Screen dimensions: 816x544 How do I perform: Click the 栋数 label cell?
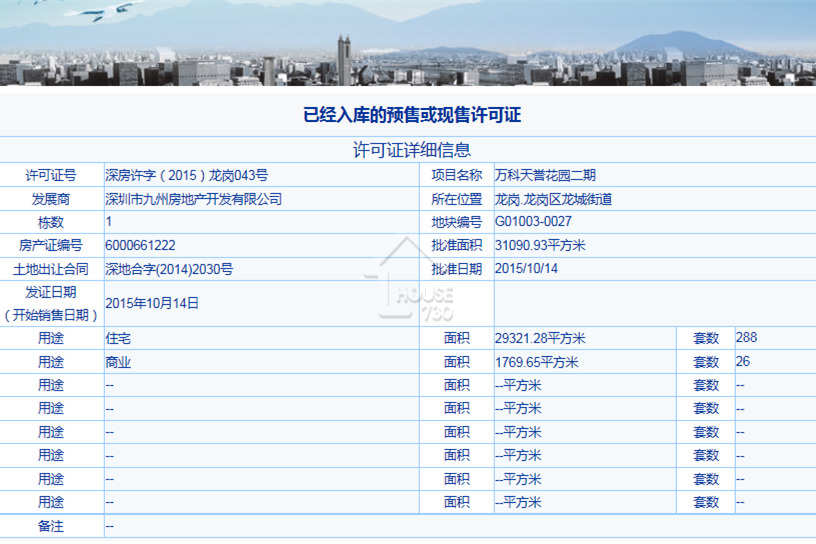[x=51, y=222]
